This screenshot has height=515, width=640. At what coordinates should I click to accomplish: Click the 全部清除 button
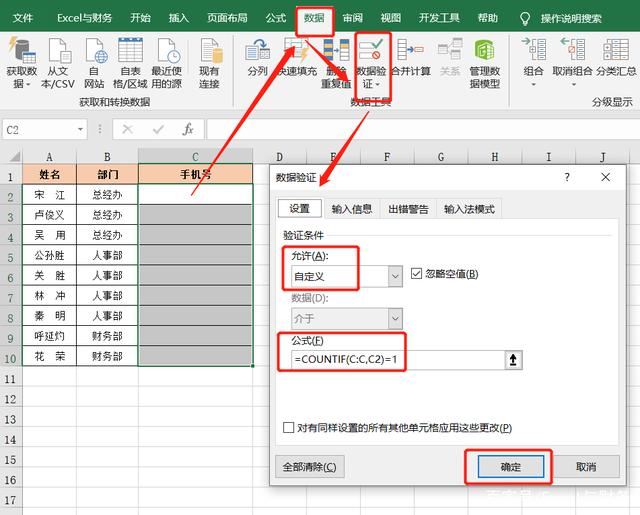[x=309, y=466]
